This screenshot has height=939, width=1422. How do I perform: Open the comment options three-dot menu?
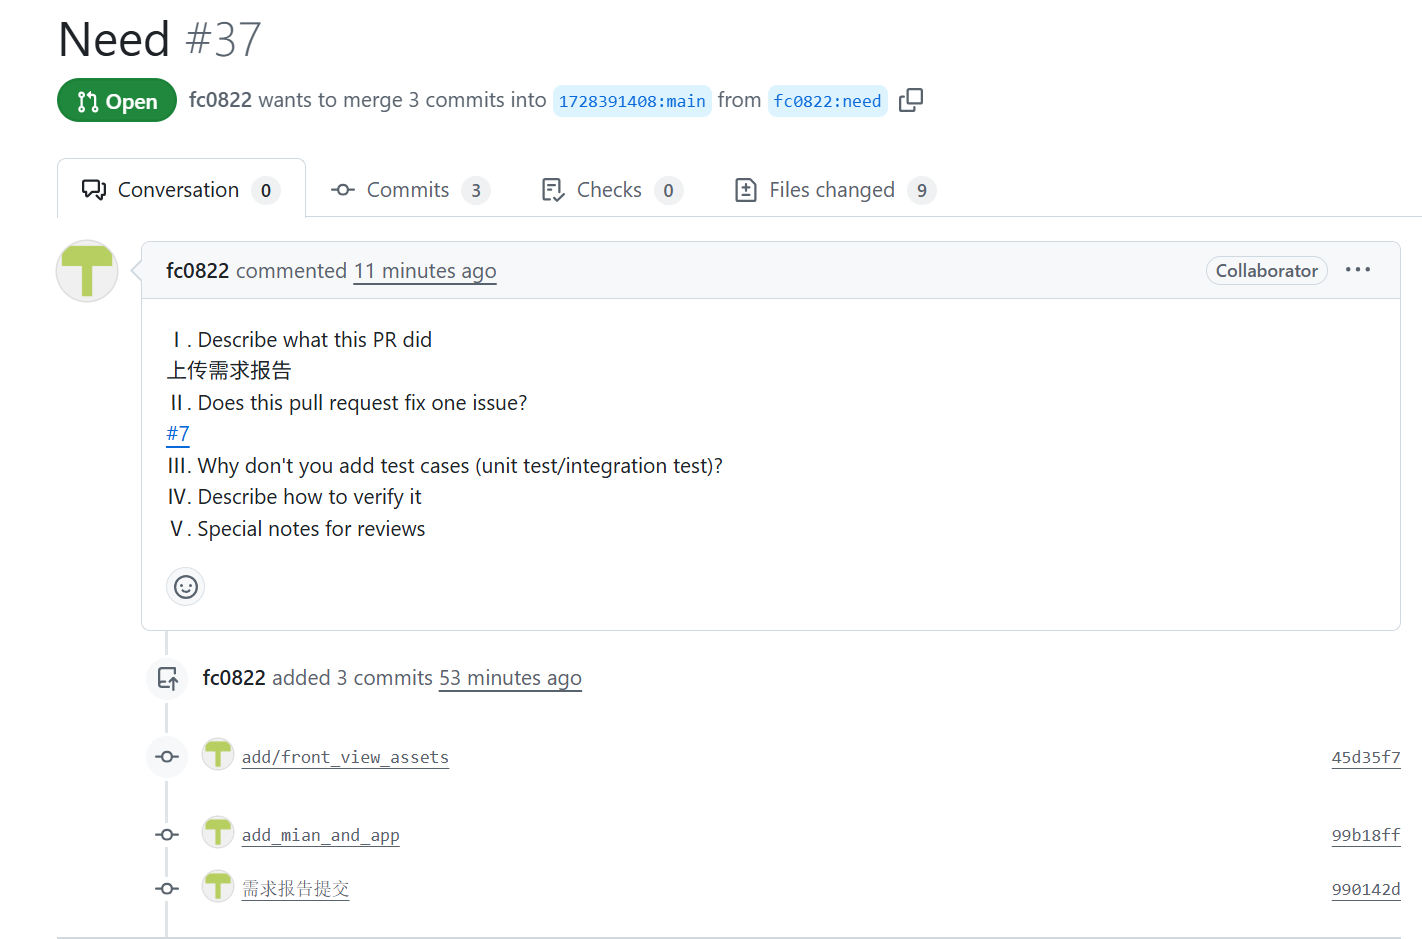(x=1358, y=270)
